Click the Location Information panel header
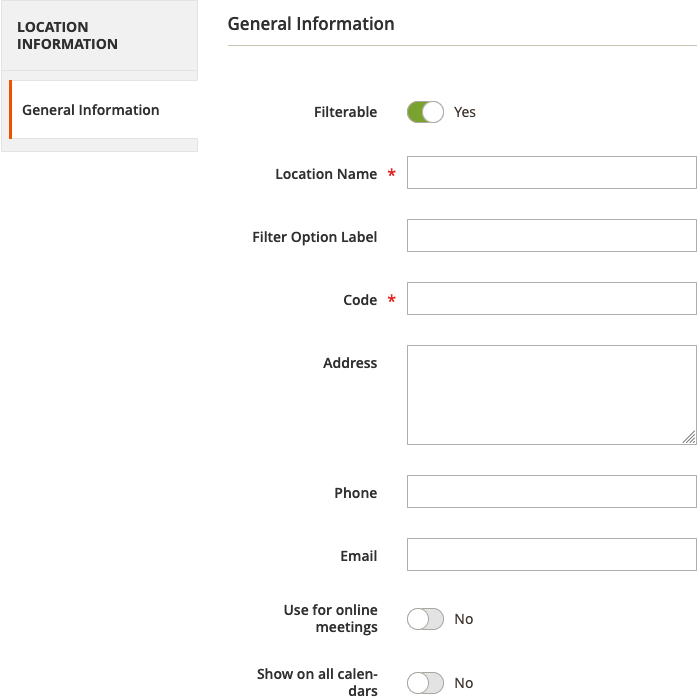 pos(68,35)
